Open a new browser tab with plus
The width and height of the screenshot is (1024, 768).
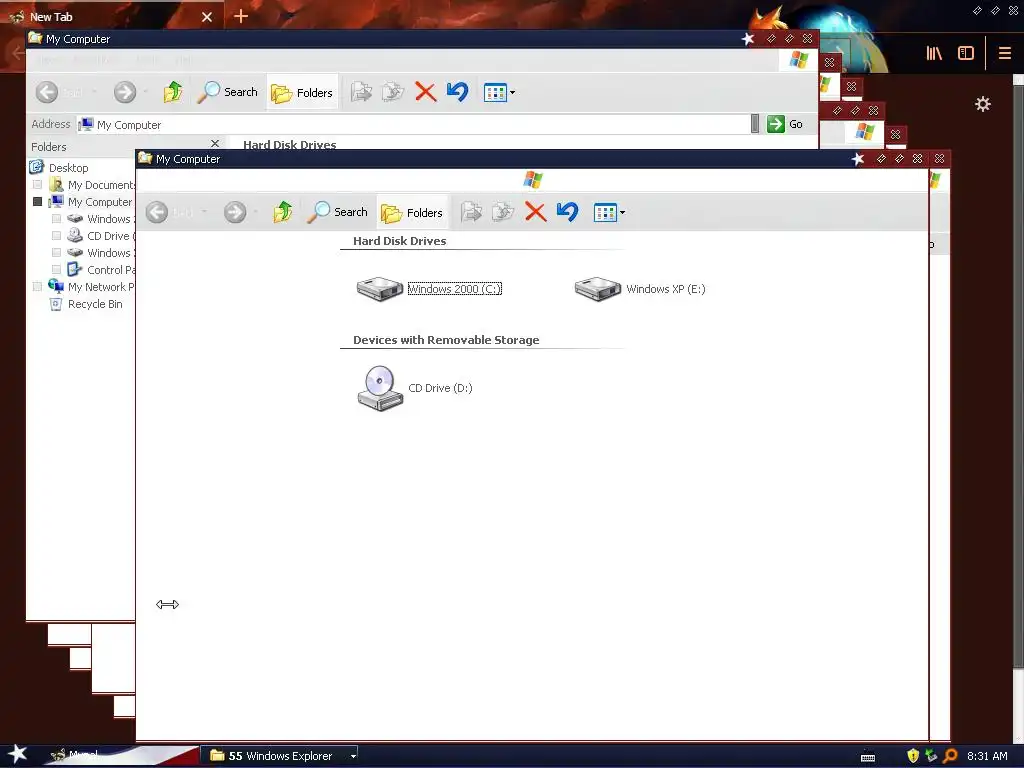coord(241,16)
